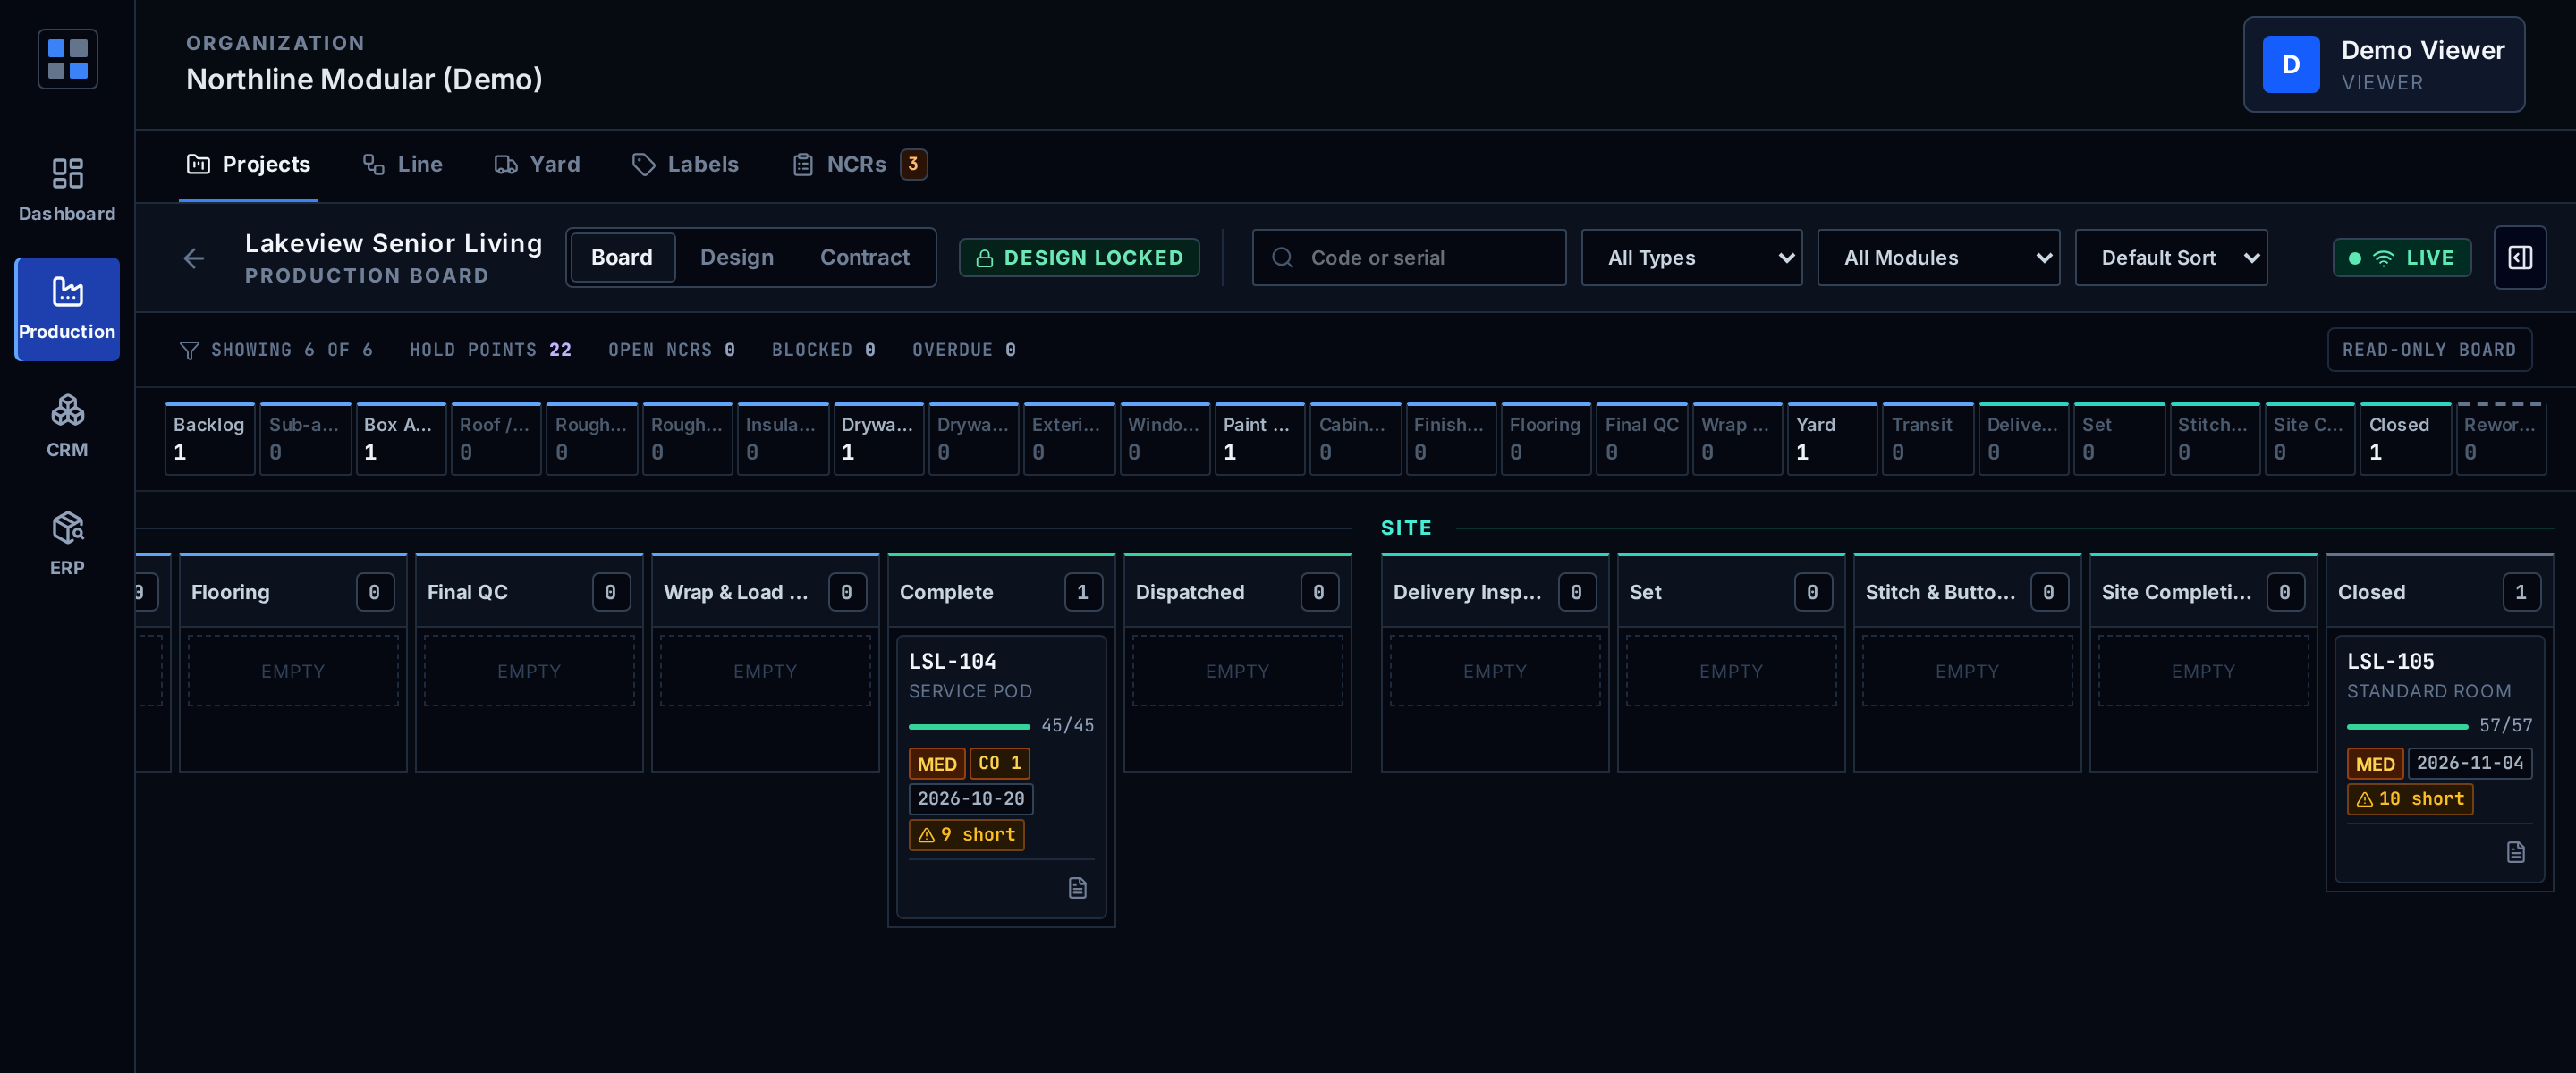Go back using the left arrow
The image size is (2576, 1073).
tap(194, 258)
